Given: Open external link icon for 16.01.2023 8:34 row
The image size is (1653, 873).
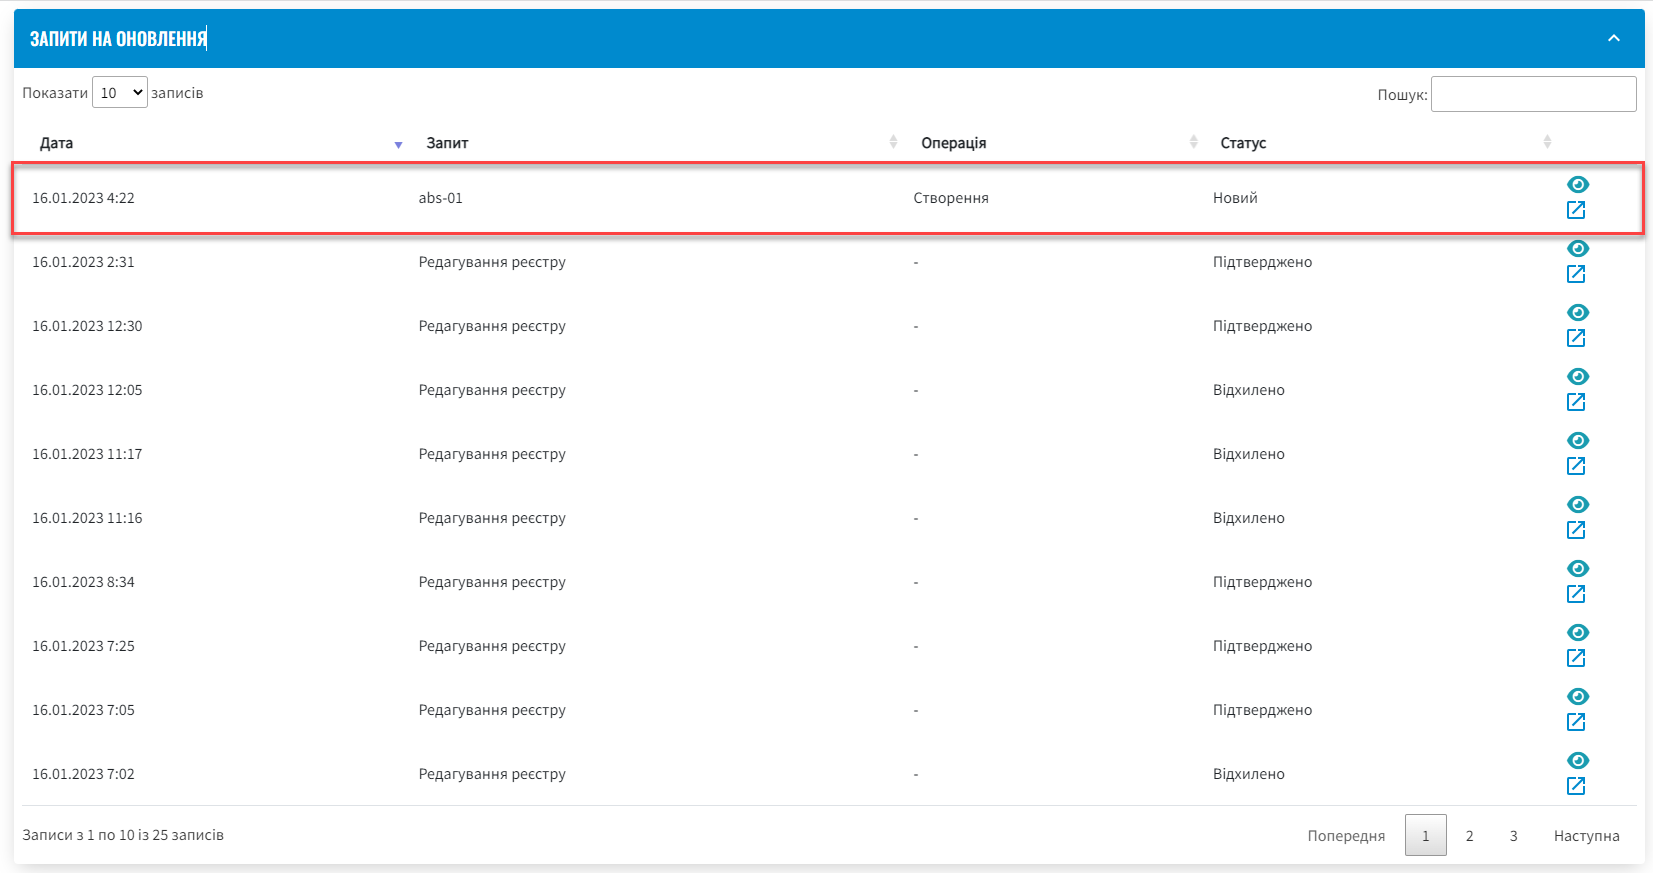Looking at the screenshot, I should pyautogui.click(x=1576, y=594).
